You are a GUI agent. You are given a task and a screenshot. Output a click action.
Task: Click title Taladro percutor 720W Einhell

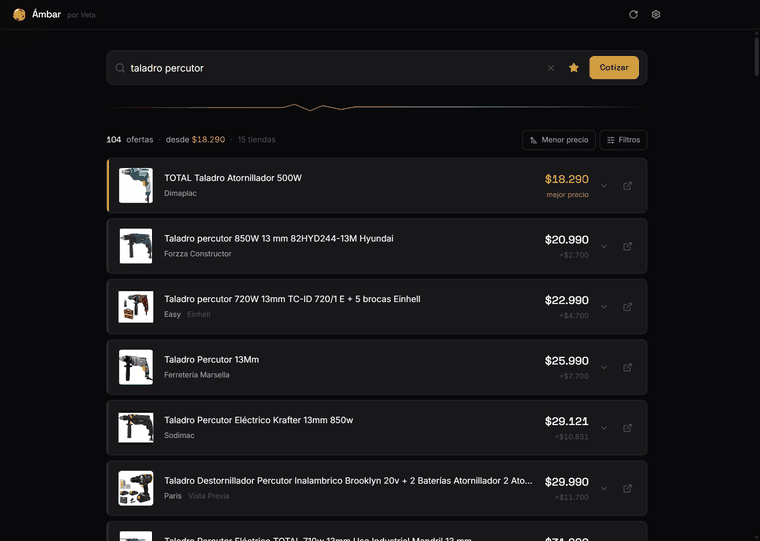tap(292, 299)
